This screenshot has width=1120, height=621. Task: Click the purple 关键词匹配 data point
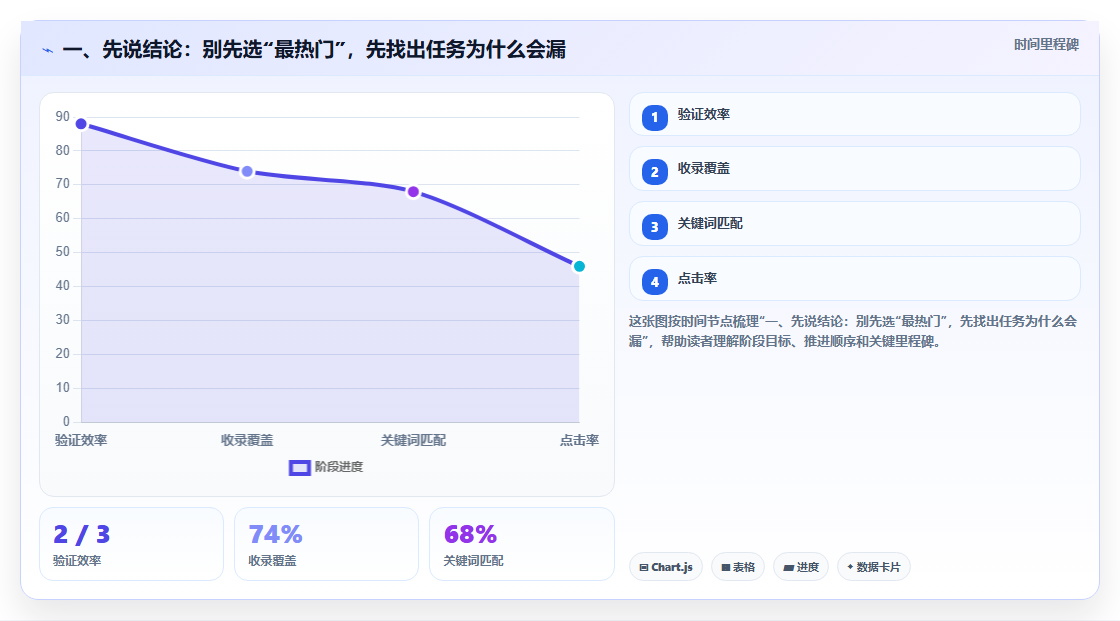click(x=413, y=192)
